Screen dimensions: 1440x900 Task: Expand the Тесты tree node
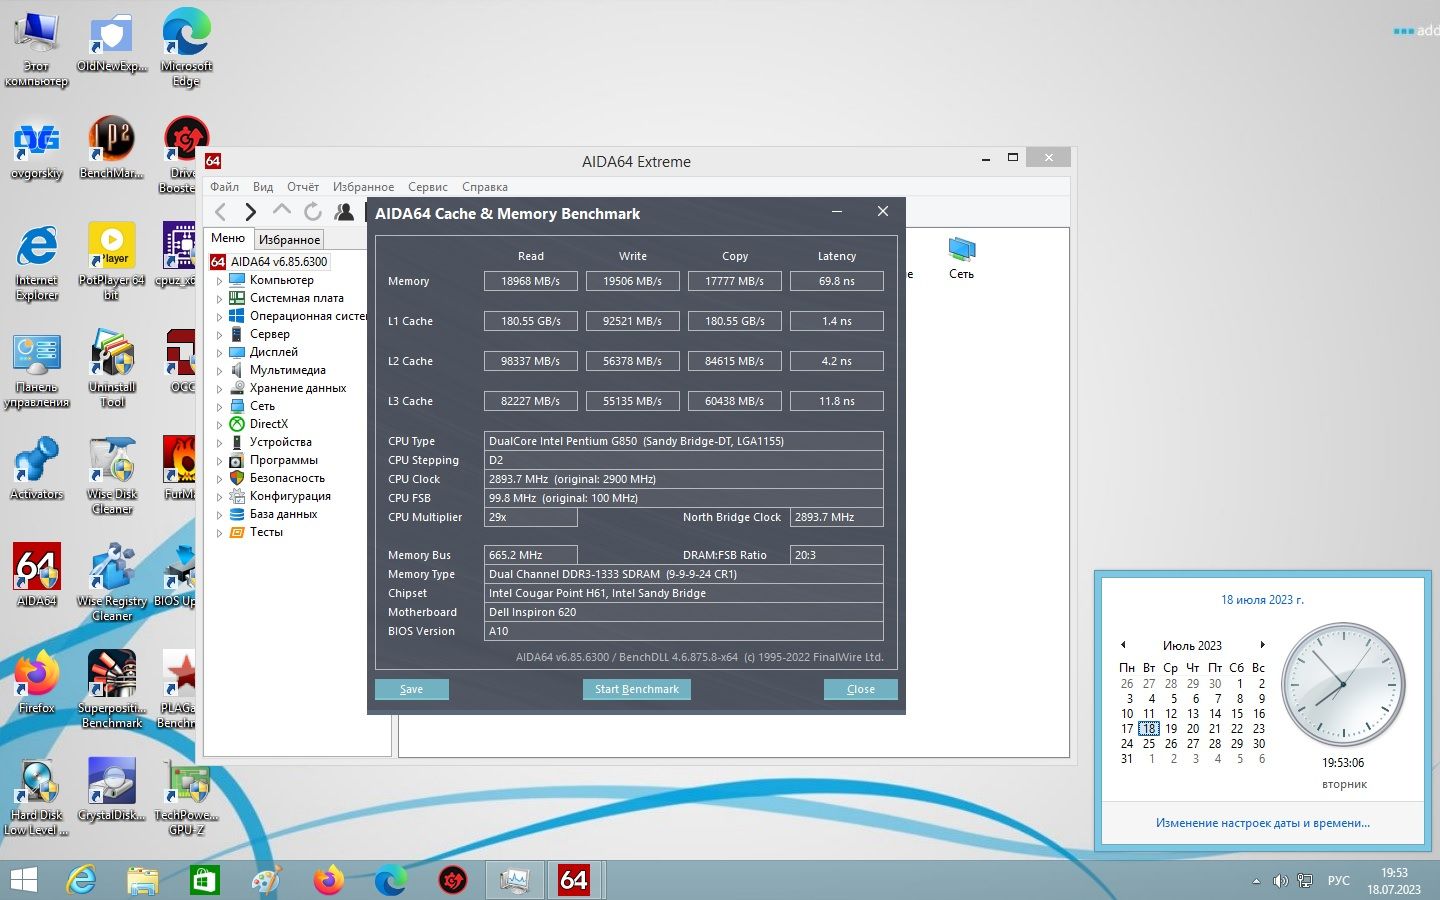click(219, 533)
